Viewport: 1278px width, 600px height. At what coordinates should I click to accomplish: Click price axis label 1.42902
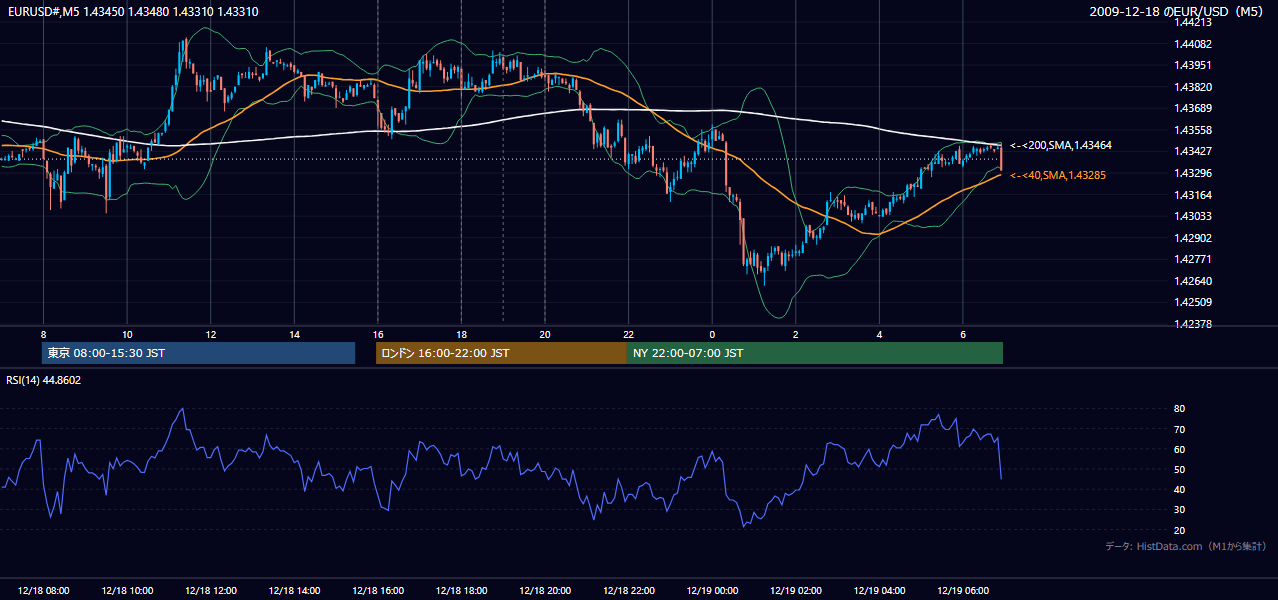click(x=1193, y=238)
